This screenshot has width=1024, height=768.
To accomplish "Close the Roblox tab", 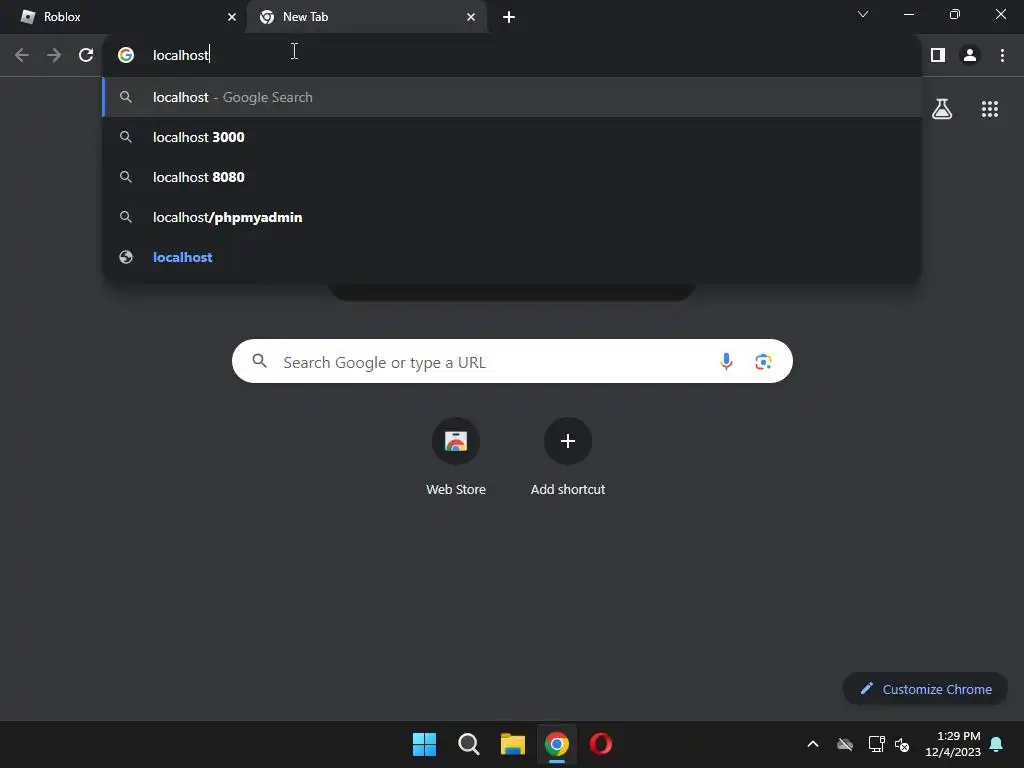I will coord(231,17).
